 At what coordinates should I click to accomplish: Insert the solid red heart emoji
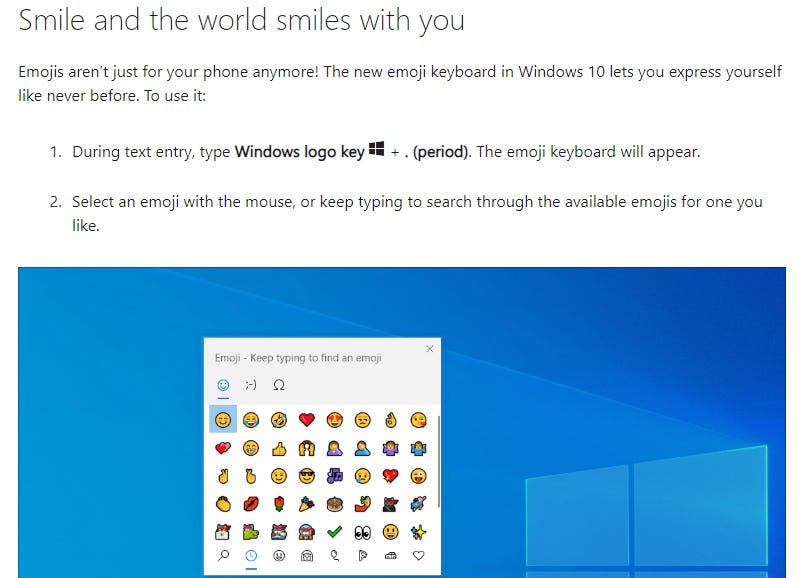coord(307,420)
